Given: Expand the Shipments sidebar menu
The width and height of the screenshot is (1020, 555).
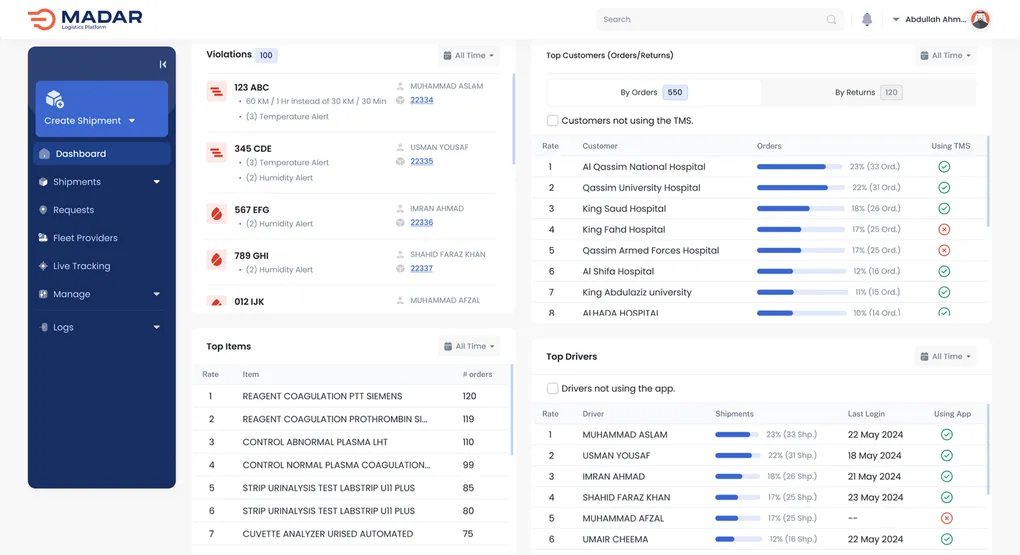Looking at the screenshot, I should tap(156, 182).
